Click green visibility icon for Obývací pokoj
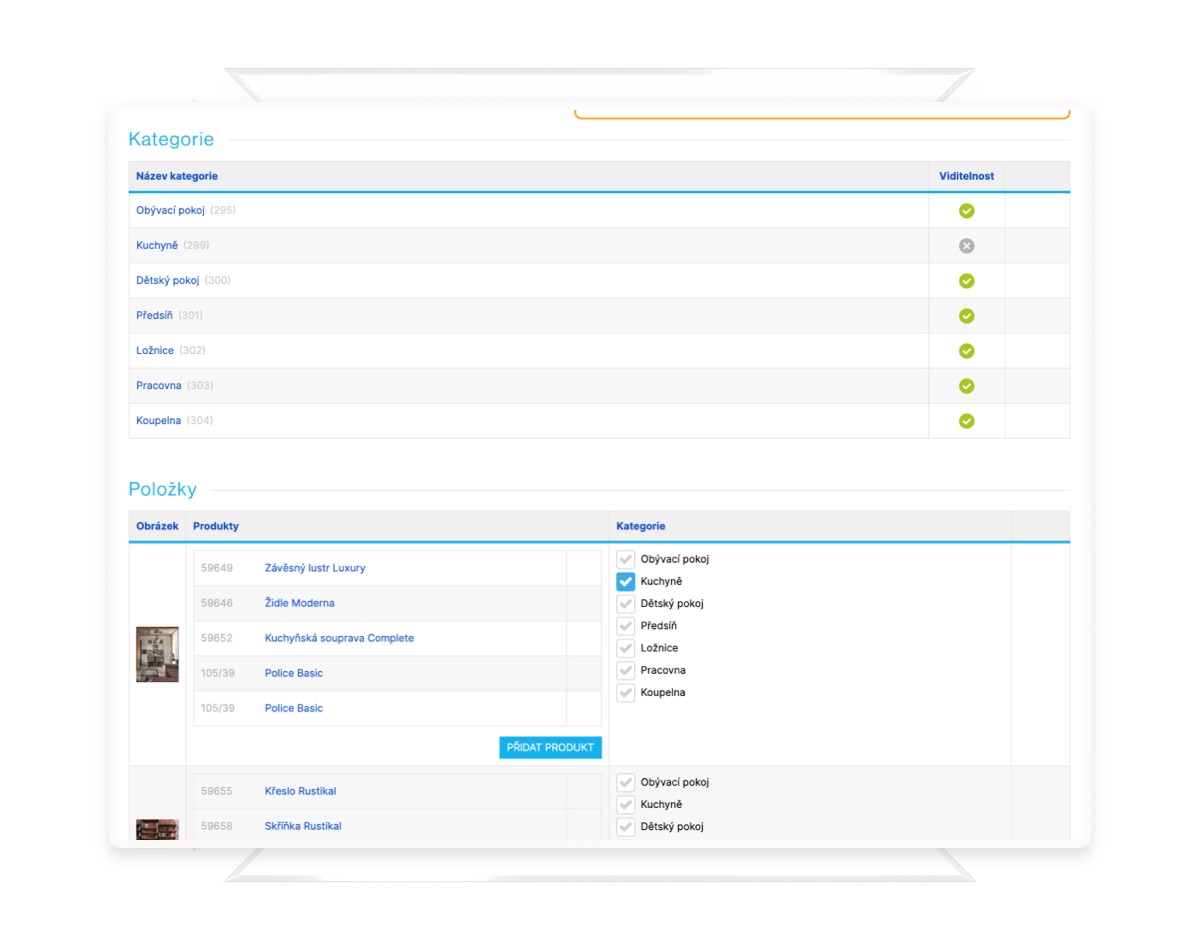 coord(966,211)
